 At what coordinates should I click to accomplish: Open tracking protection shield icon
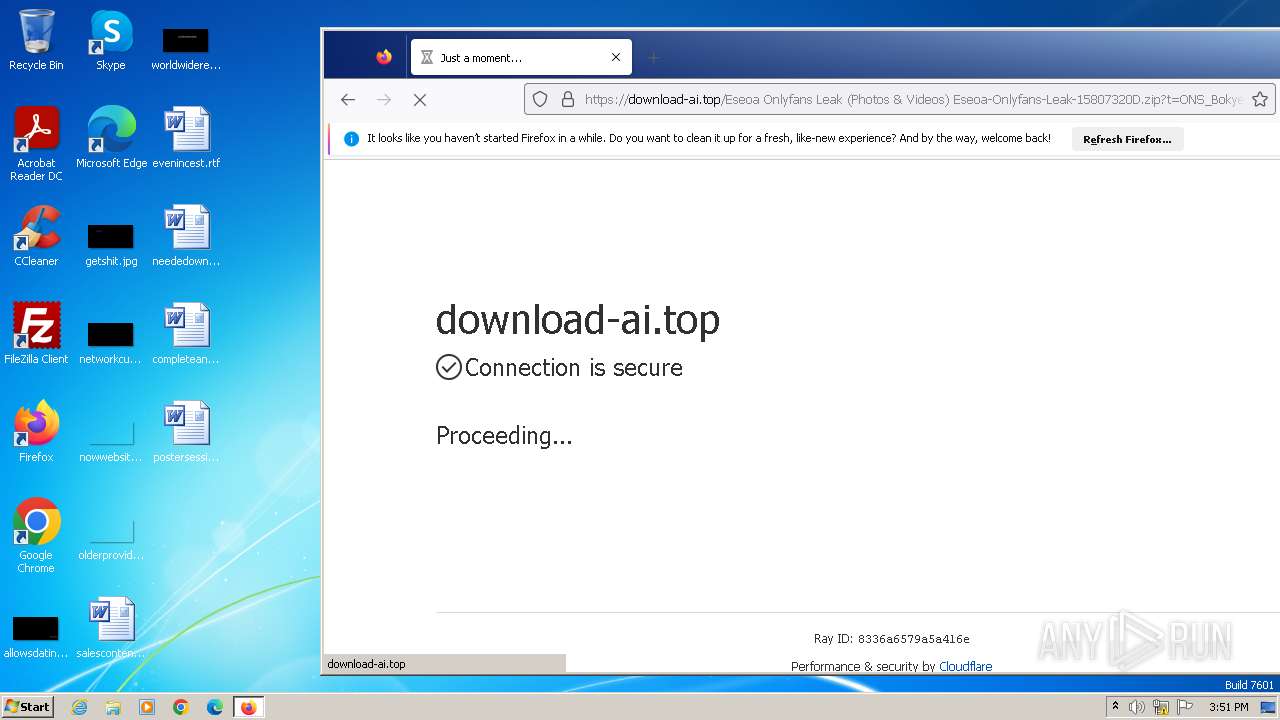pyautogui.click(x=540, y=99)
